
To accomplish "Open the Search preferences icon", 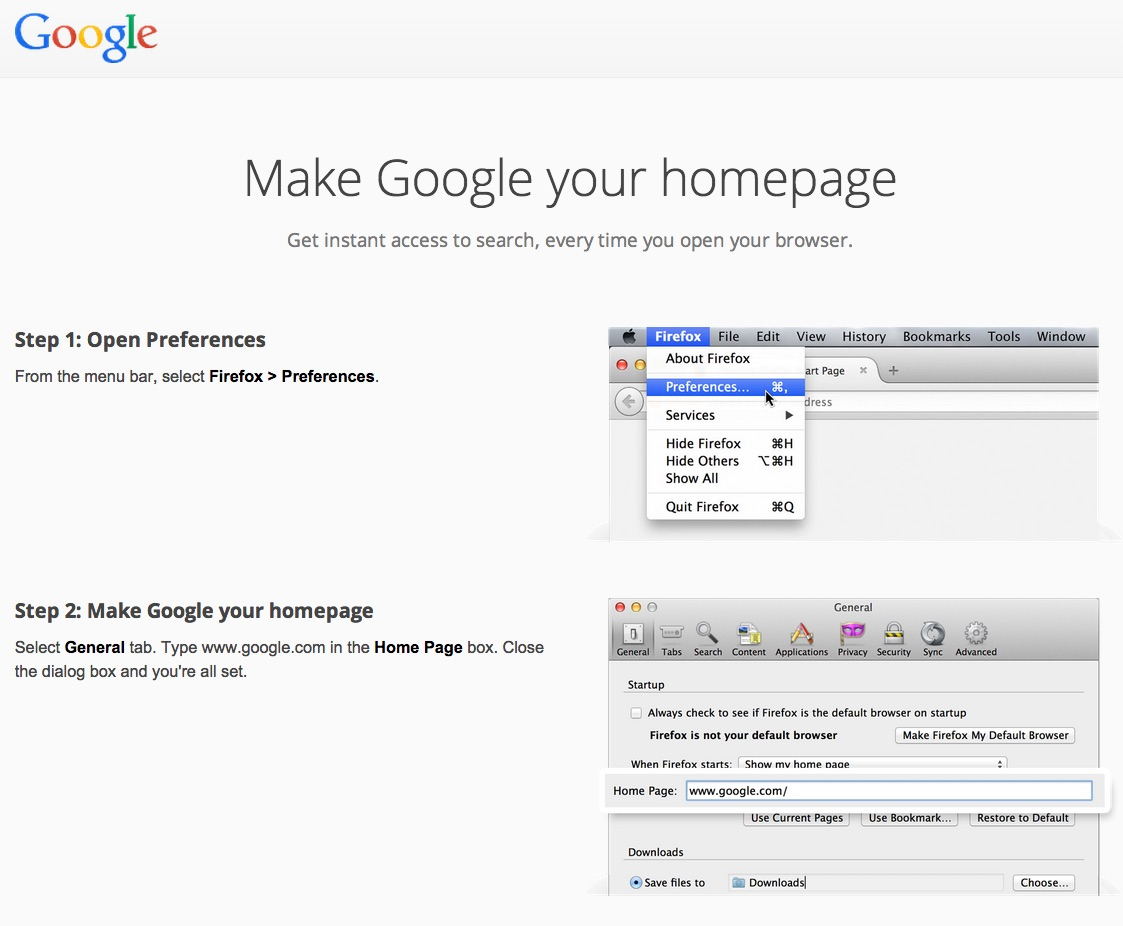I will [x=708, y=637].
